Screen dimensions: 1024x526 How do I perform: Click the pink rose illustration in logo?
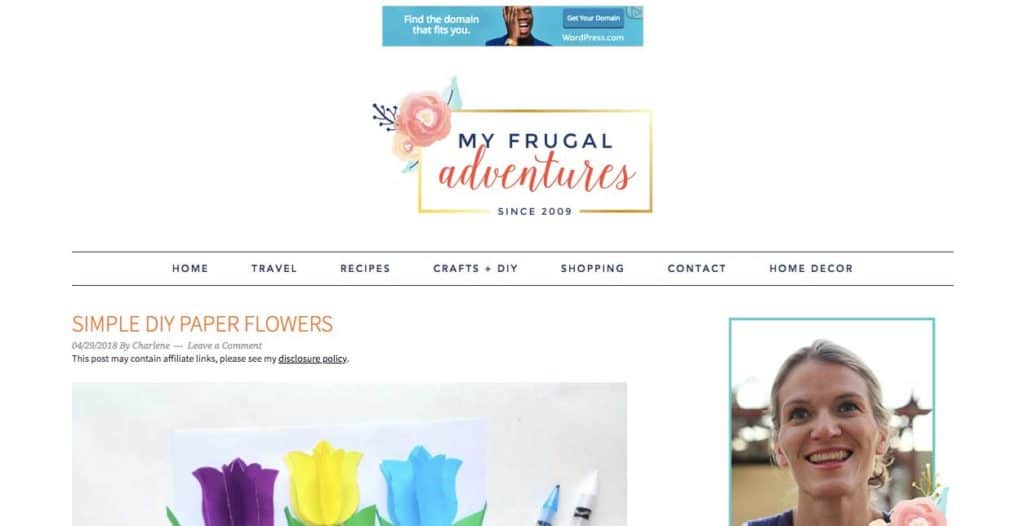[424, 118]
